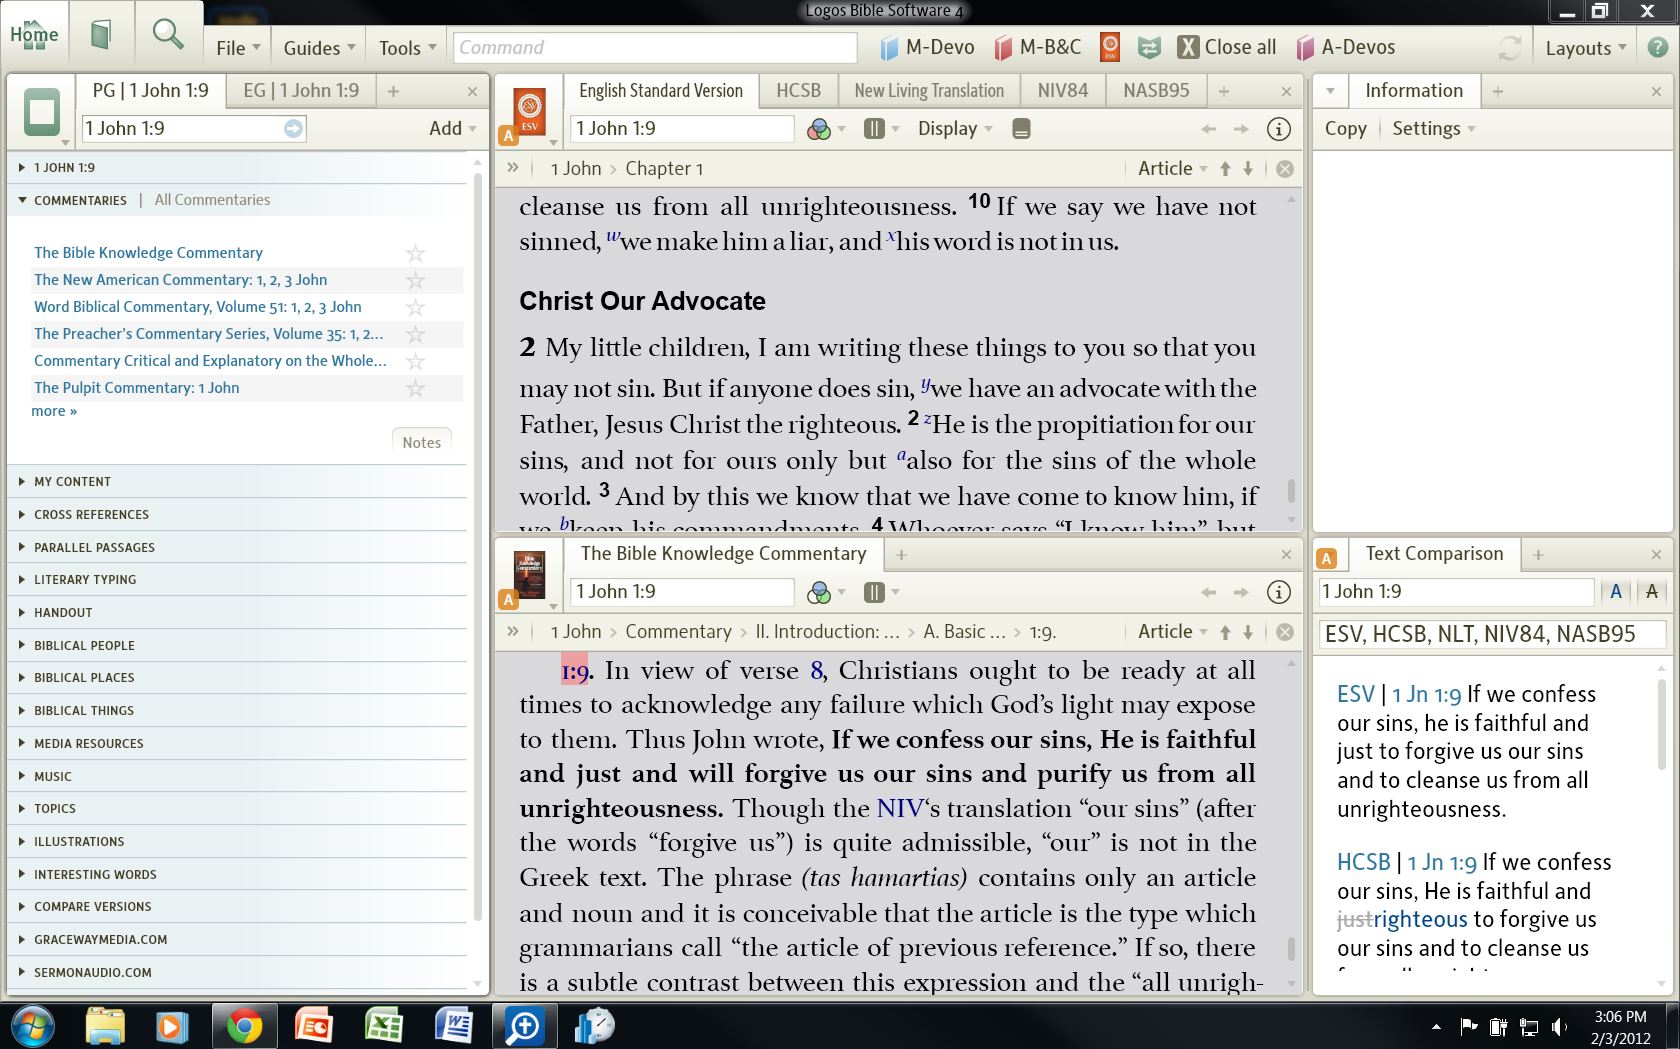Click the go arrow in passage guide reference box

293,128
